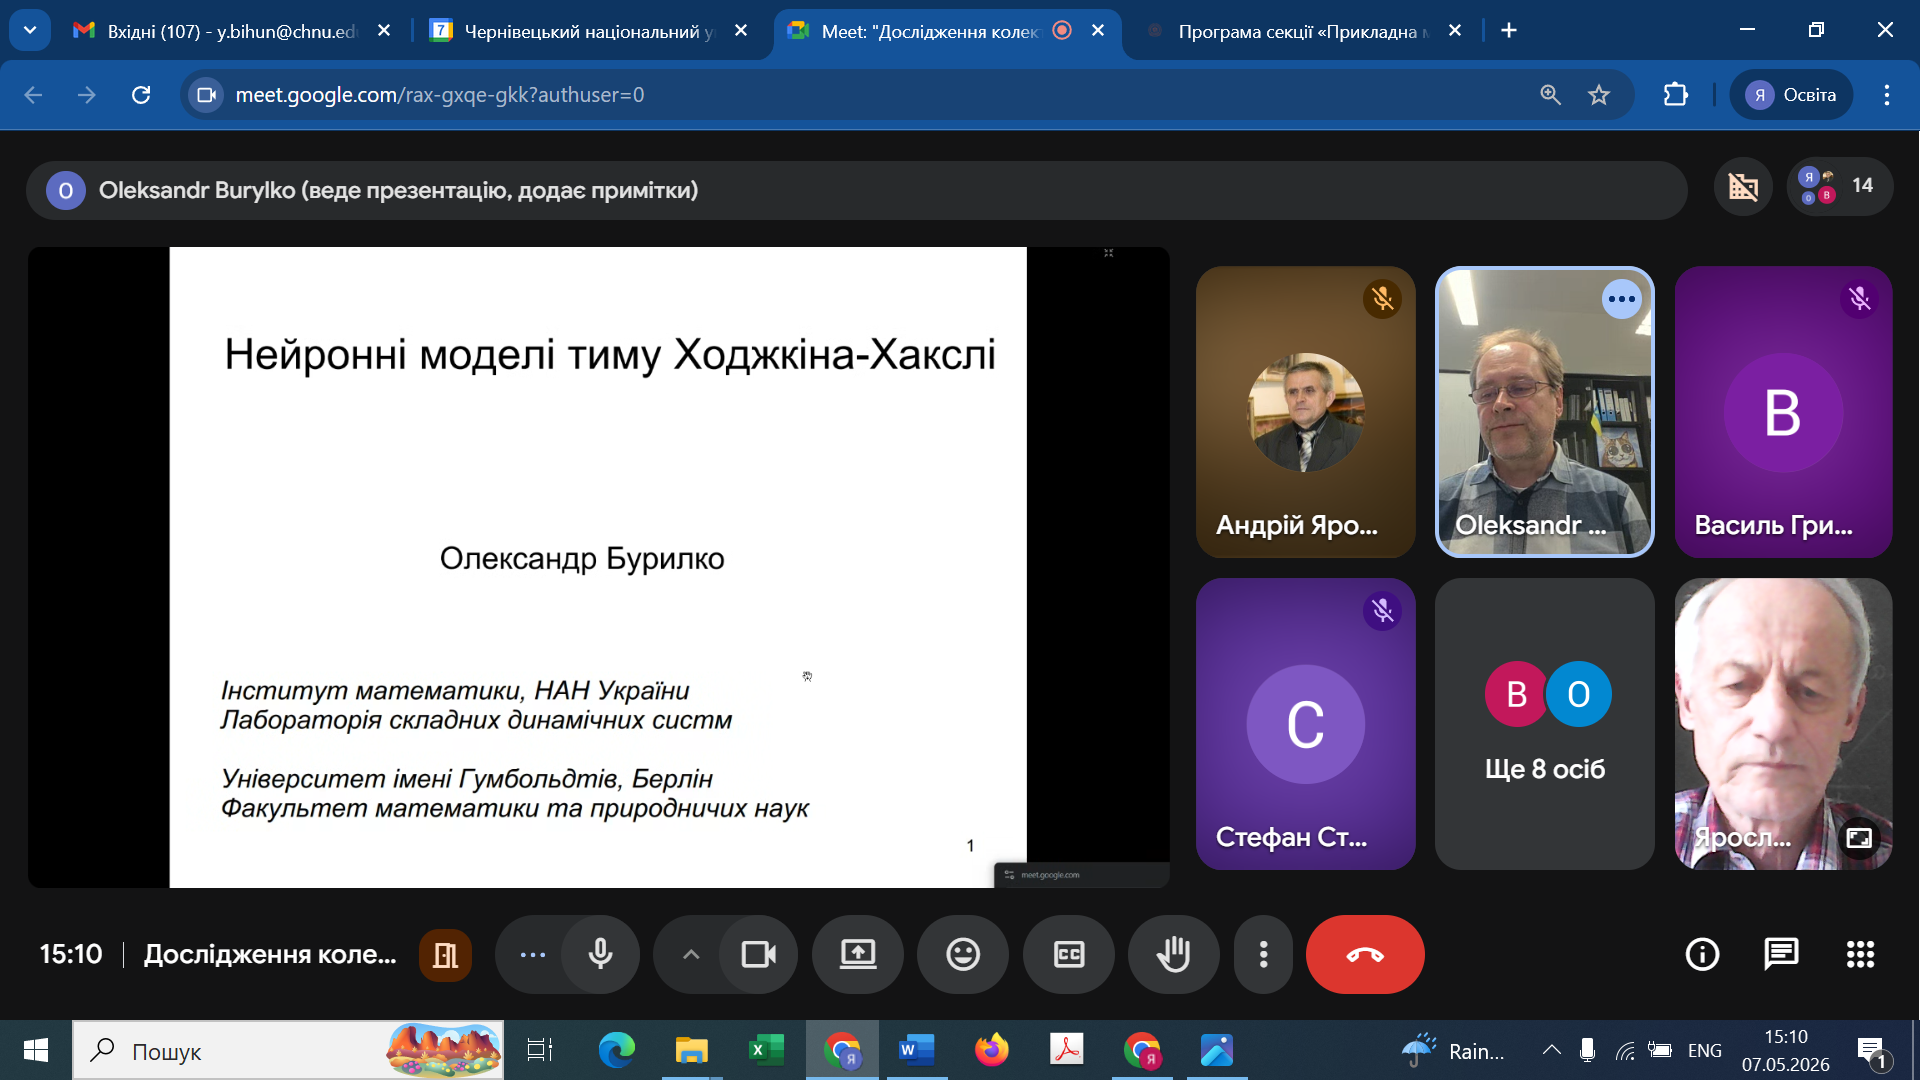Open the tab search dropdown arrow

tap(30, 30)
